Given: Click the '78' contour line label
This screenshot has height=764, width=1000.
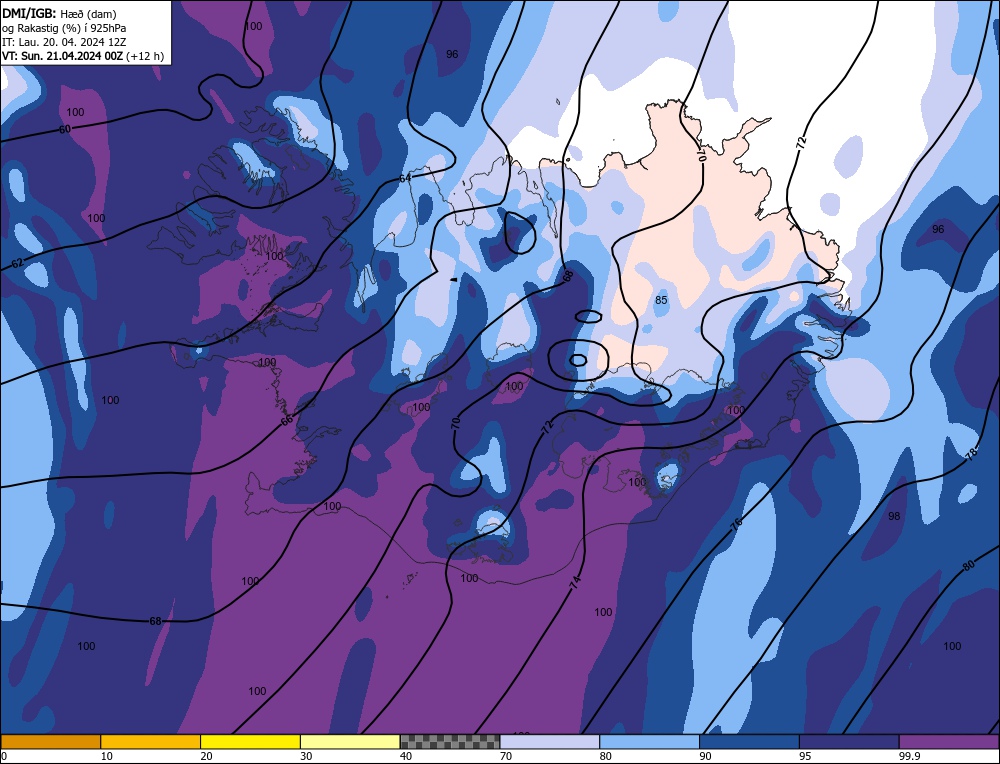Looking at the screenshot, I should point(971,454).
